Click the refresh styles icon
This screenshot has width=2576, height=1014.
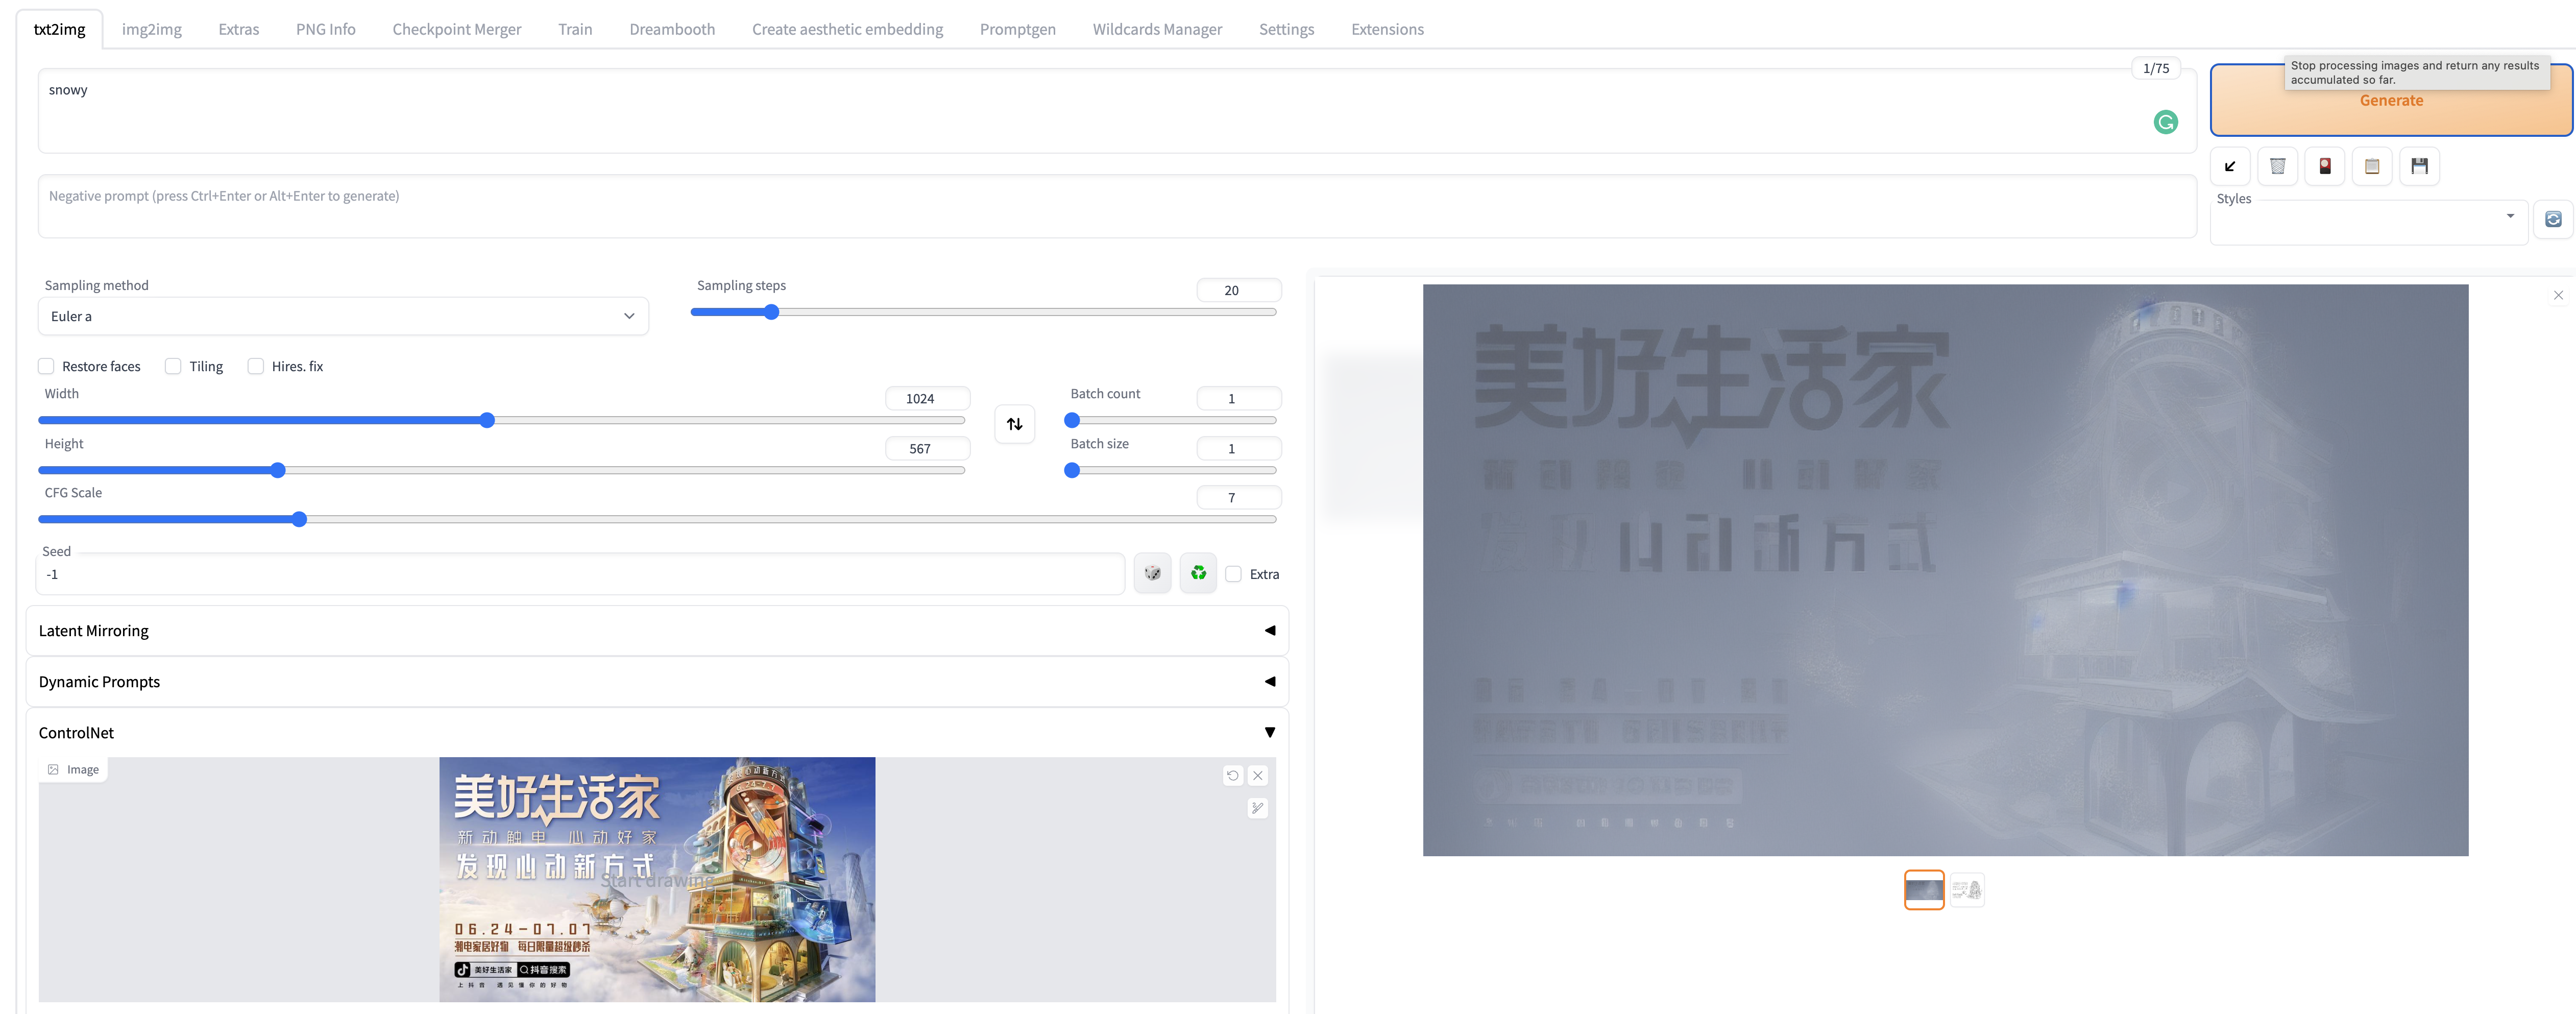[x=2552, y=219]
